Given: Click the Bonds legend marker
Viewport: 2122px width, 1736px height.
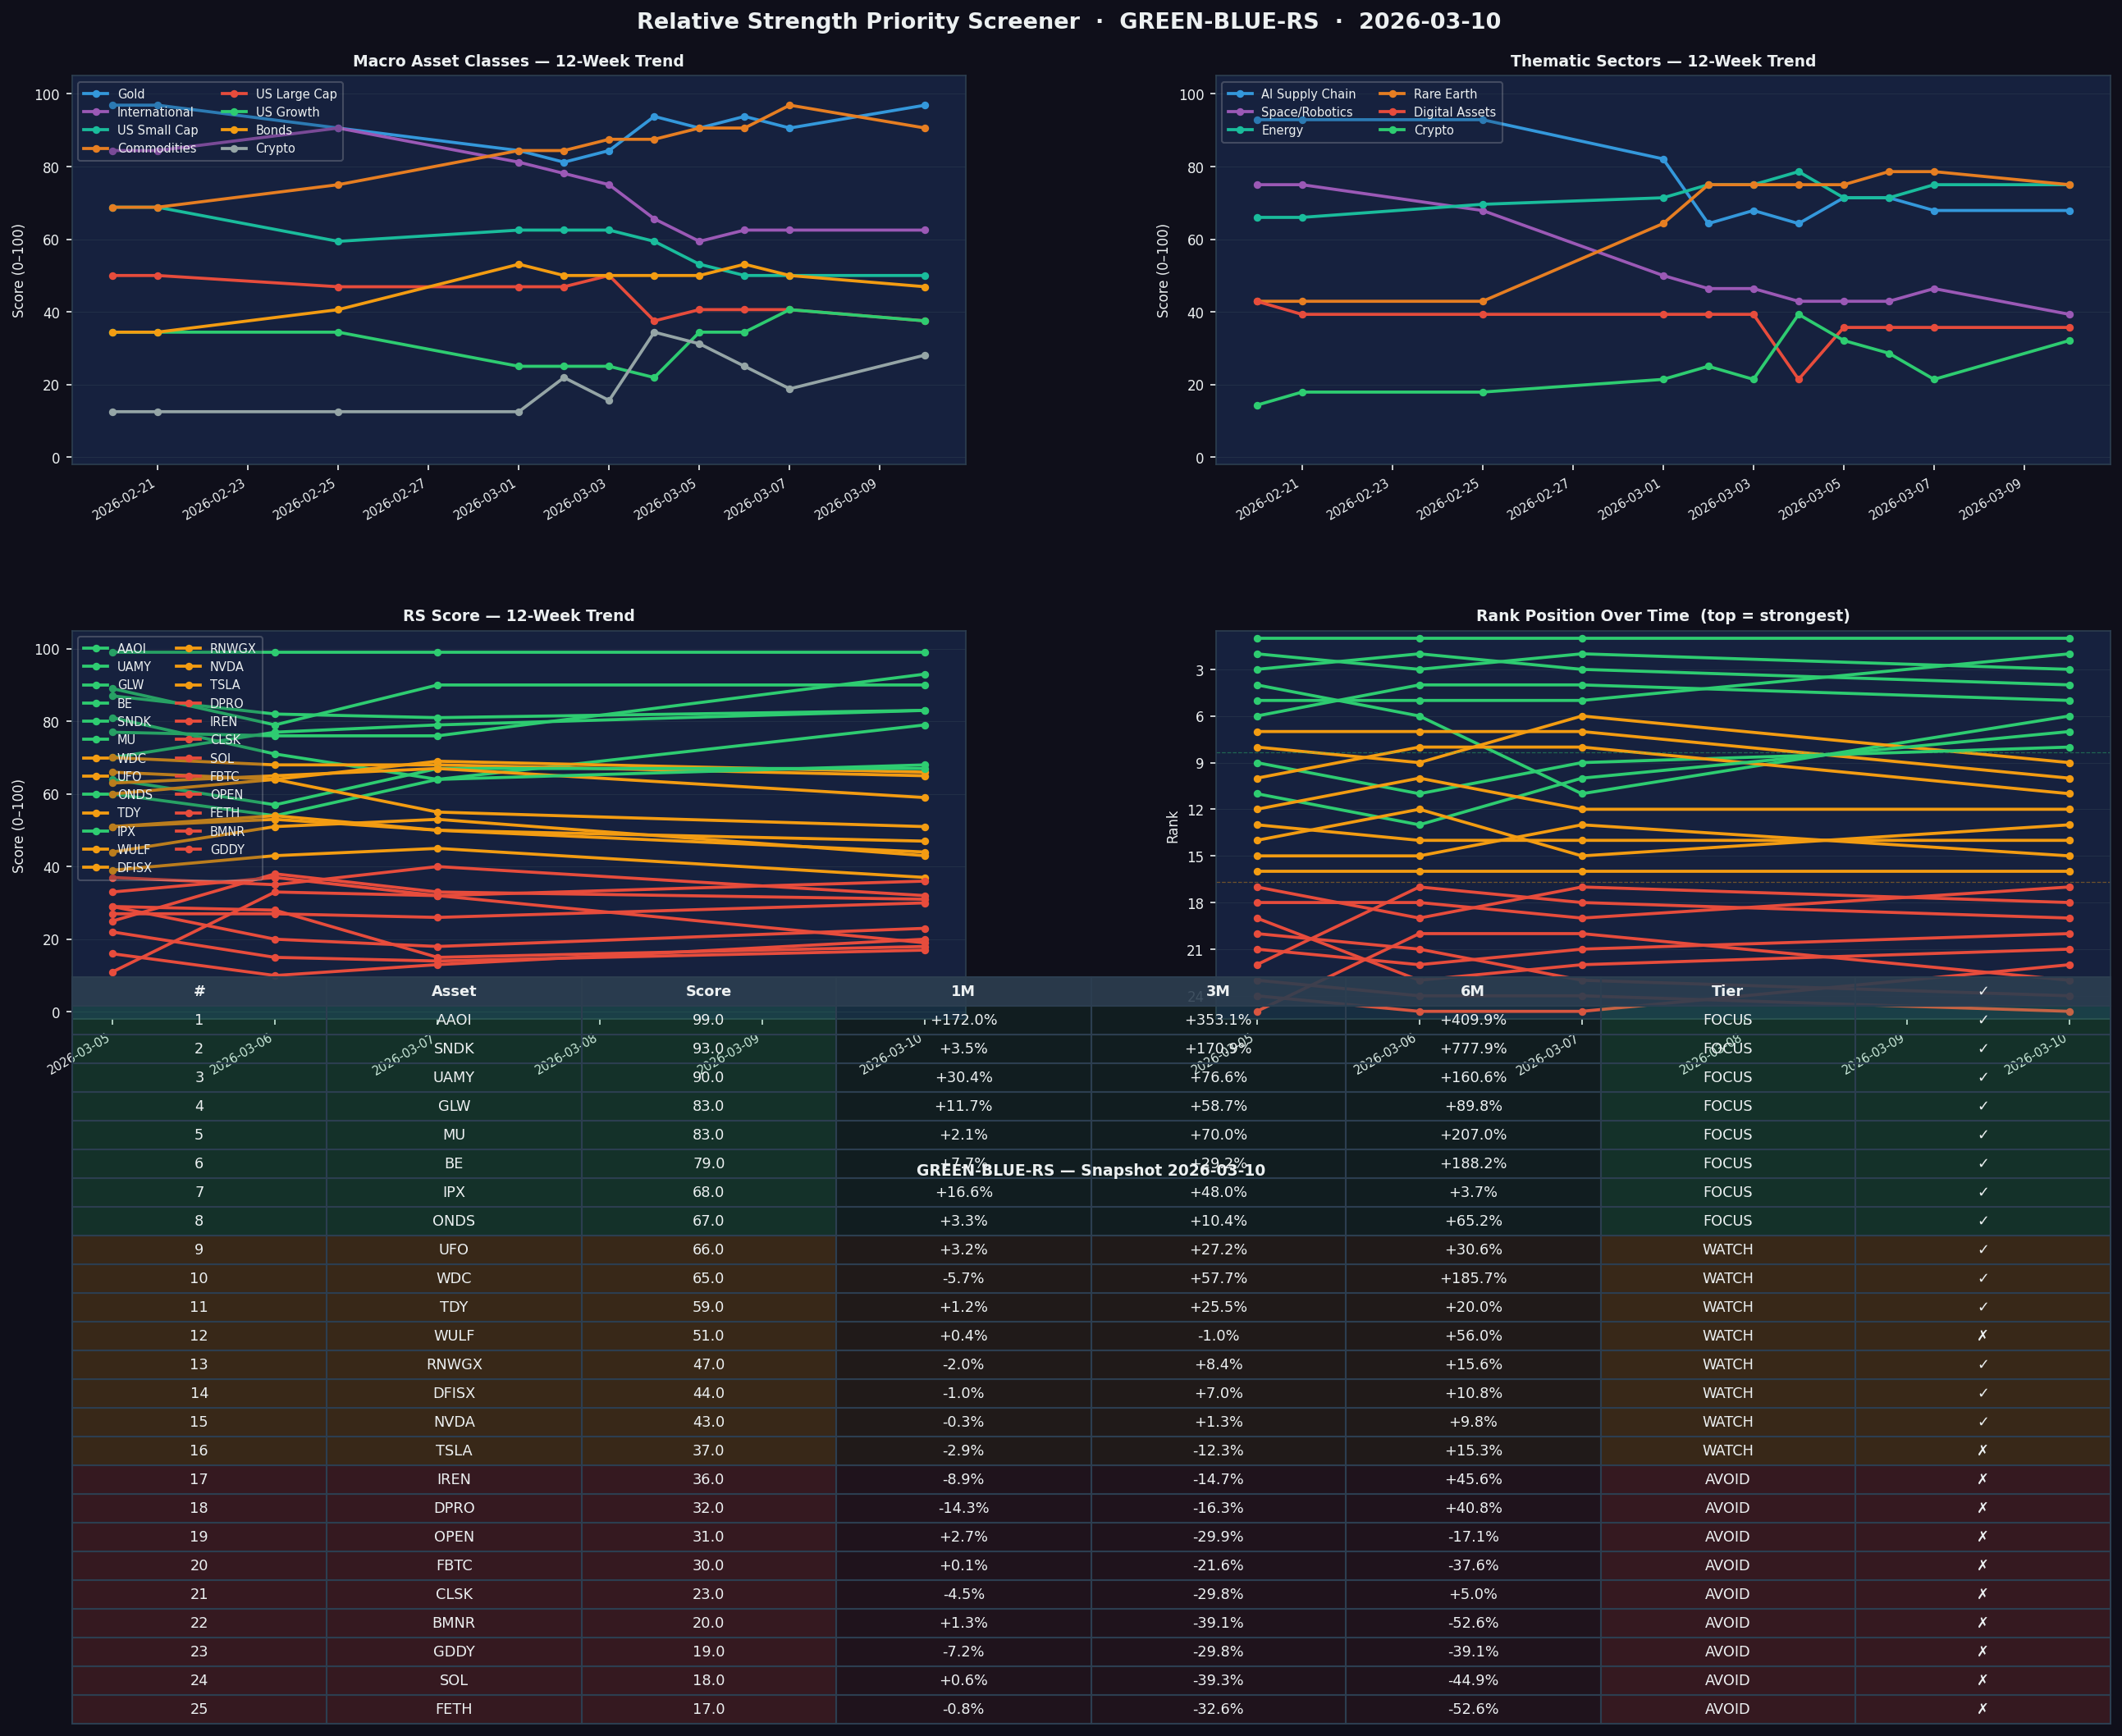Looking at the screenshot, I should 234,130.
